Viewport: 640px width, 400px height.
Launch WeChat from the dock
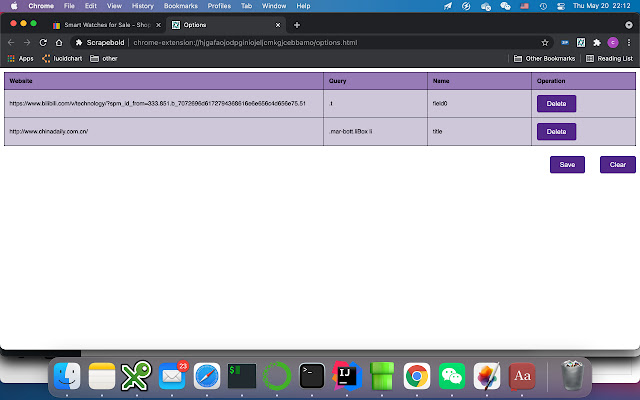[453, 376]
